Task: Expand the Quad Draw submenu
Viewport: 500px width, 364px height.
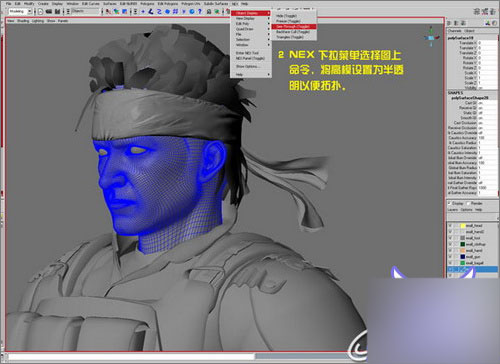Action: (x=251, y=29)
